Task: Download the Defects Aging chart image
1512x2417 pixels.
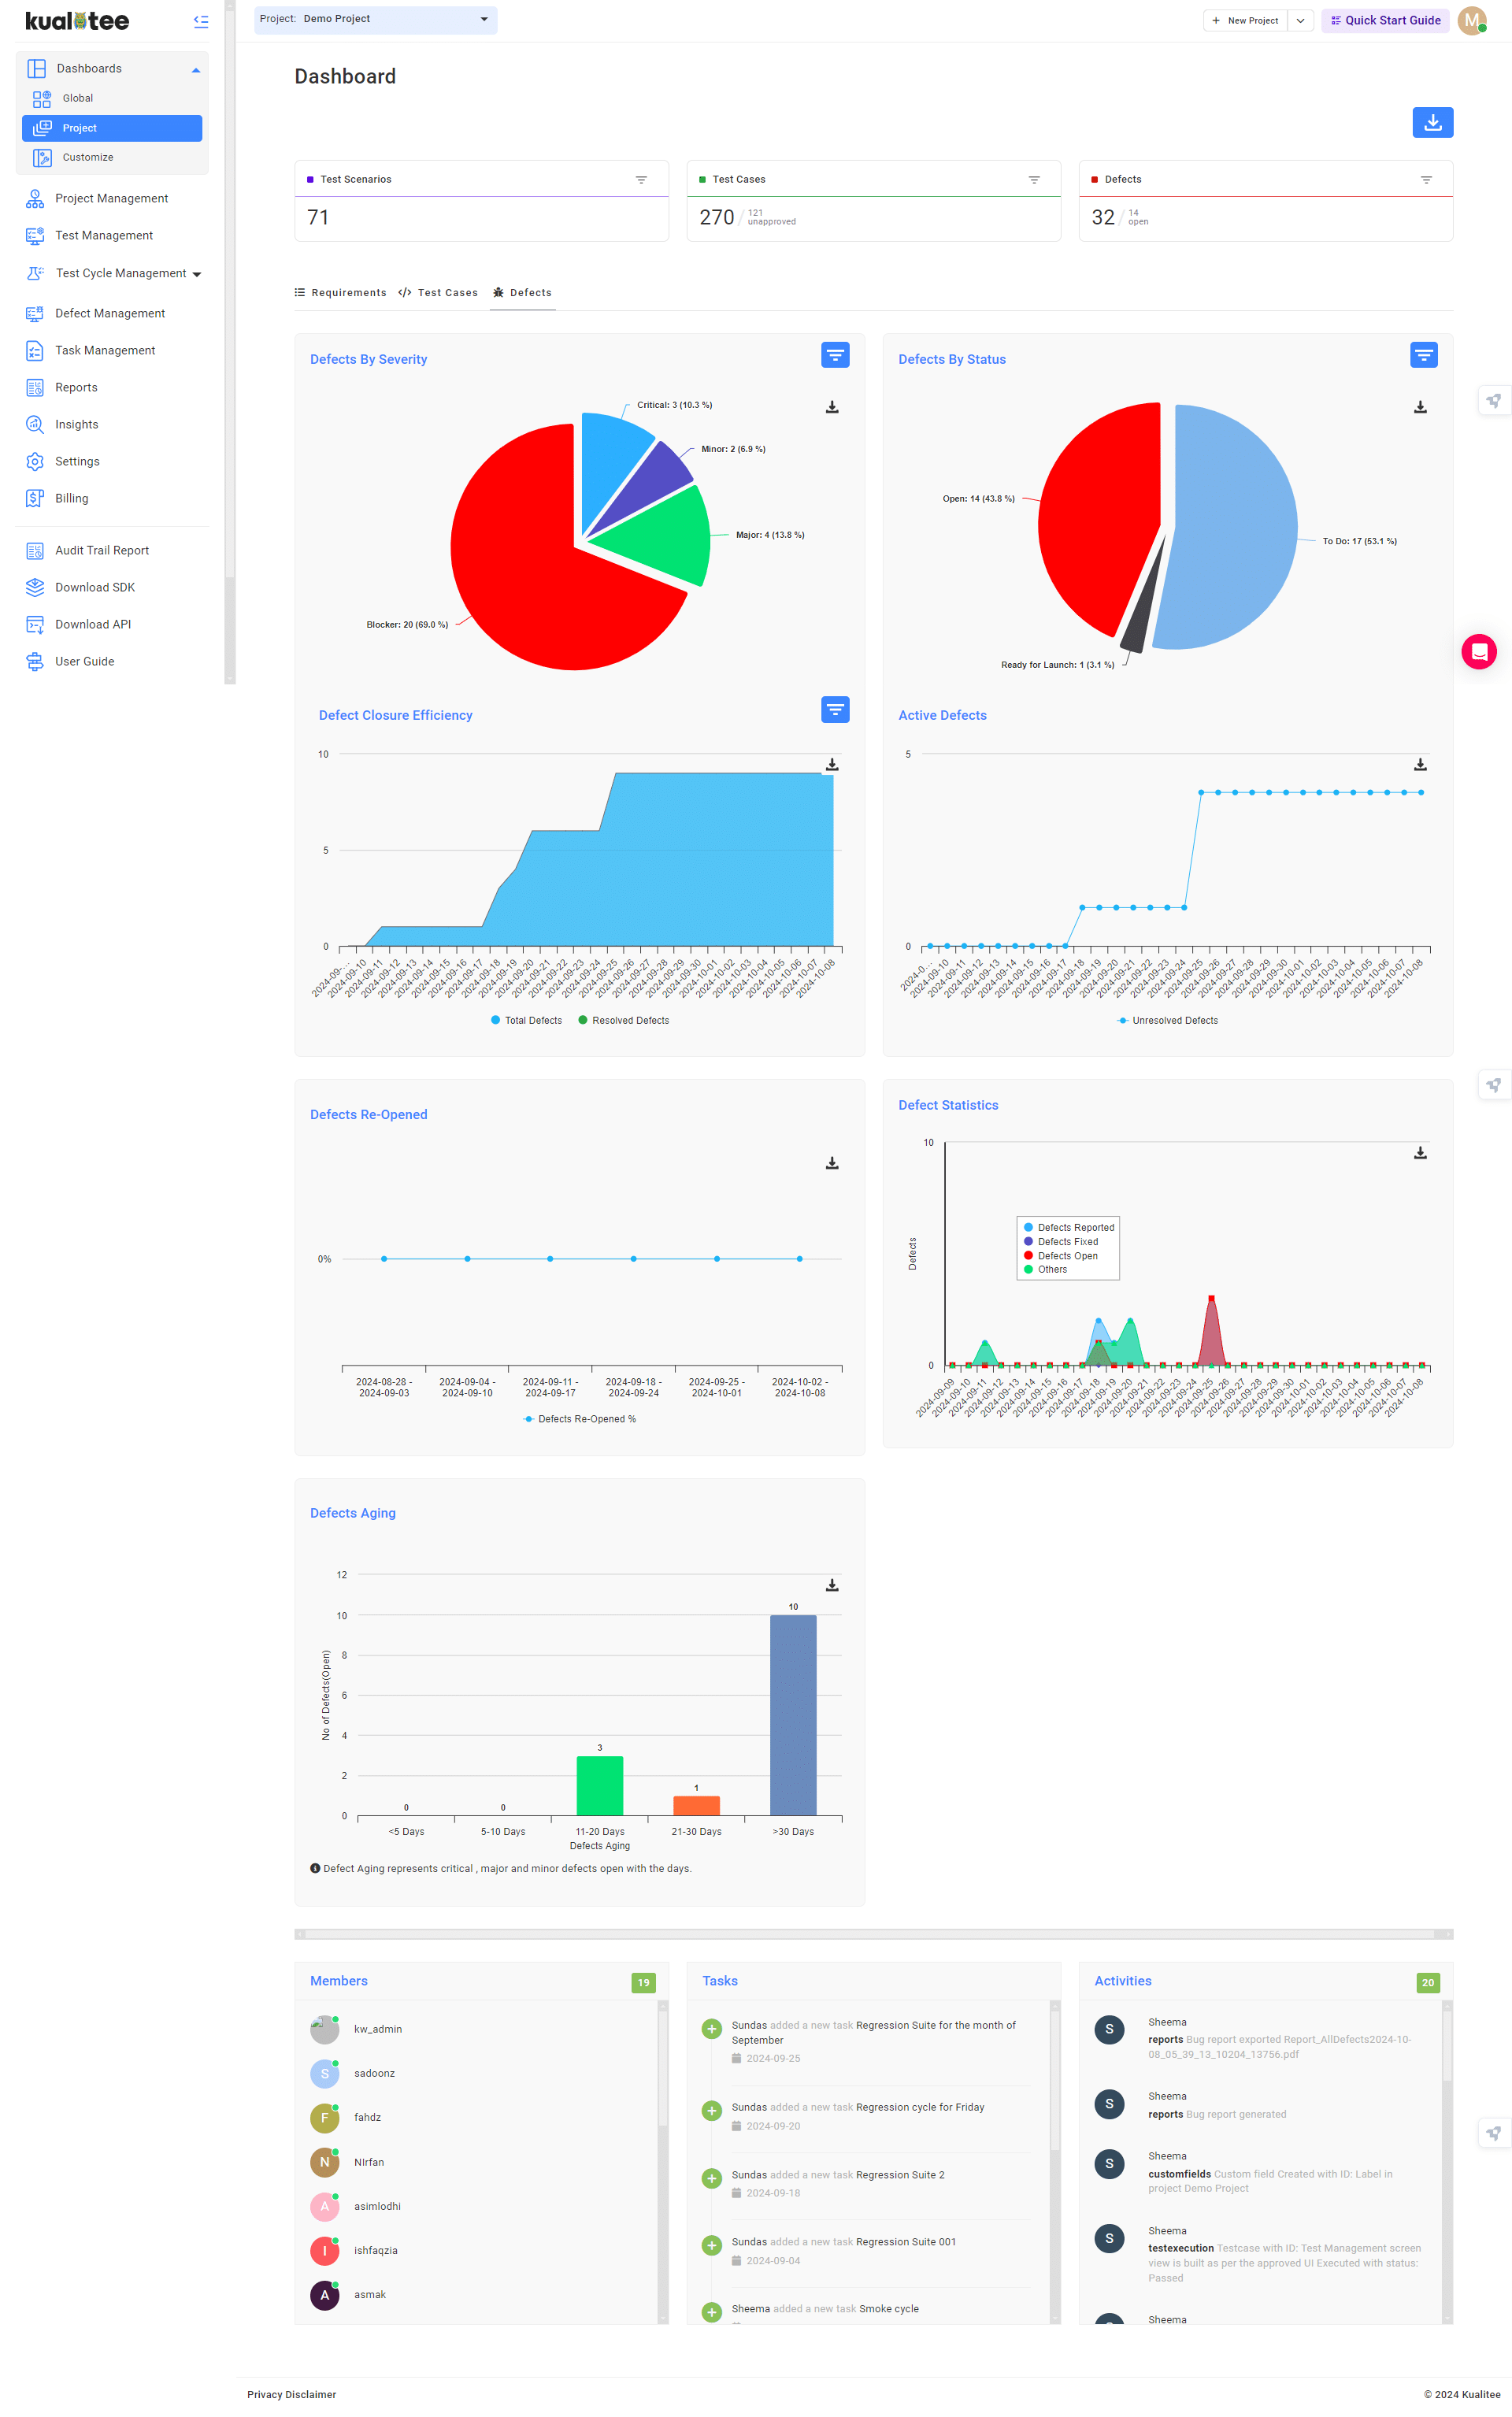Action: click(831, 1585)
